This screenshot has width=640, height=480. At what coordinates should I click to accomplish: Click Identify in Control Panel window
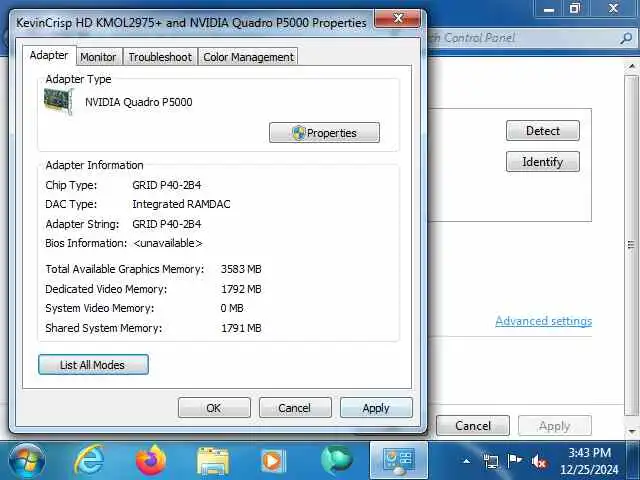click(x=542, y=162)
